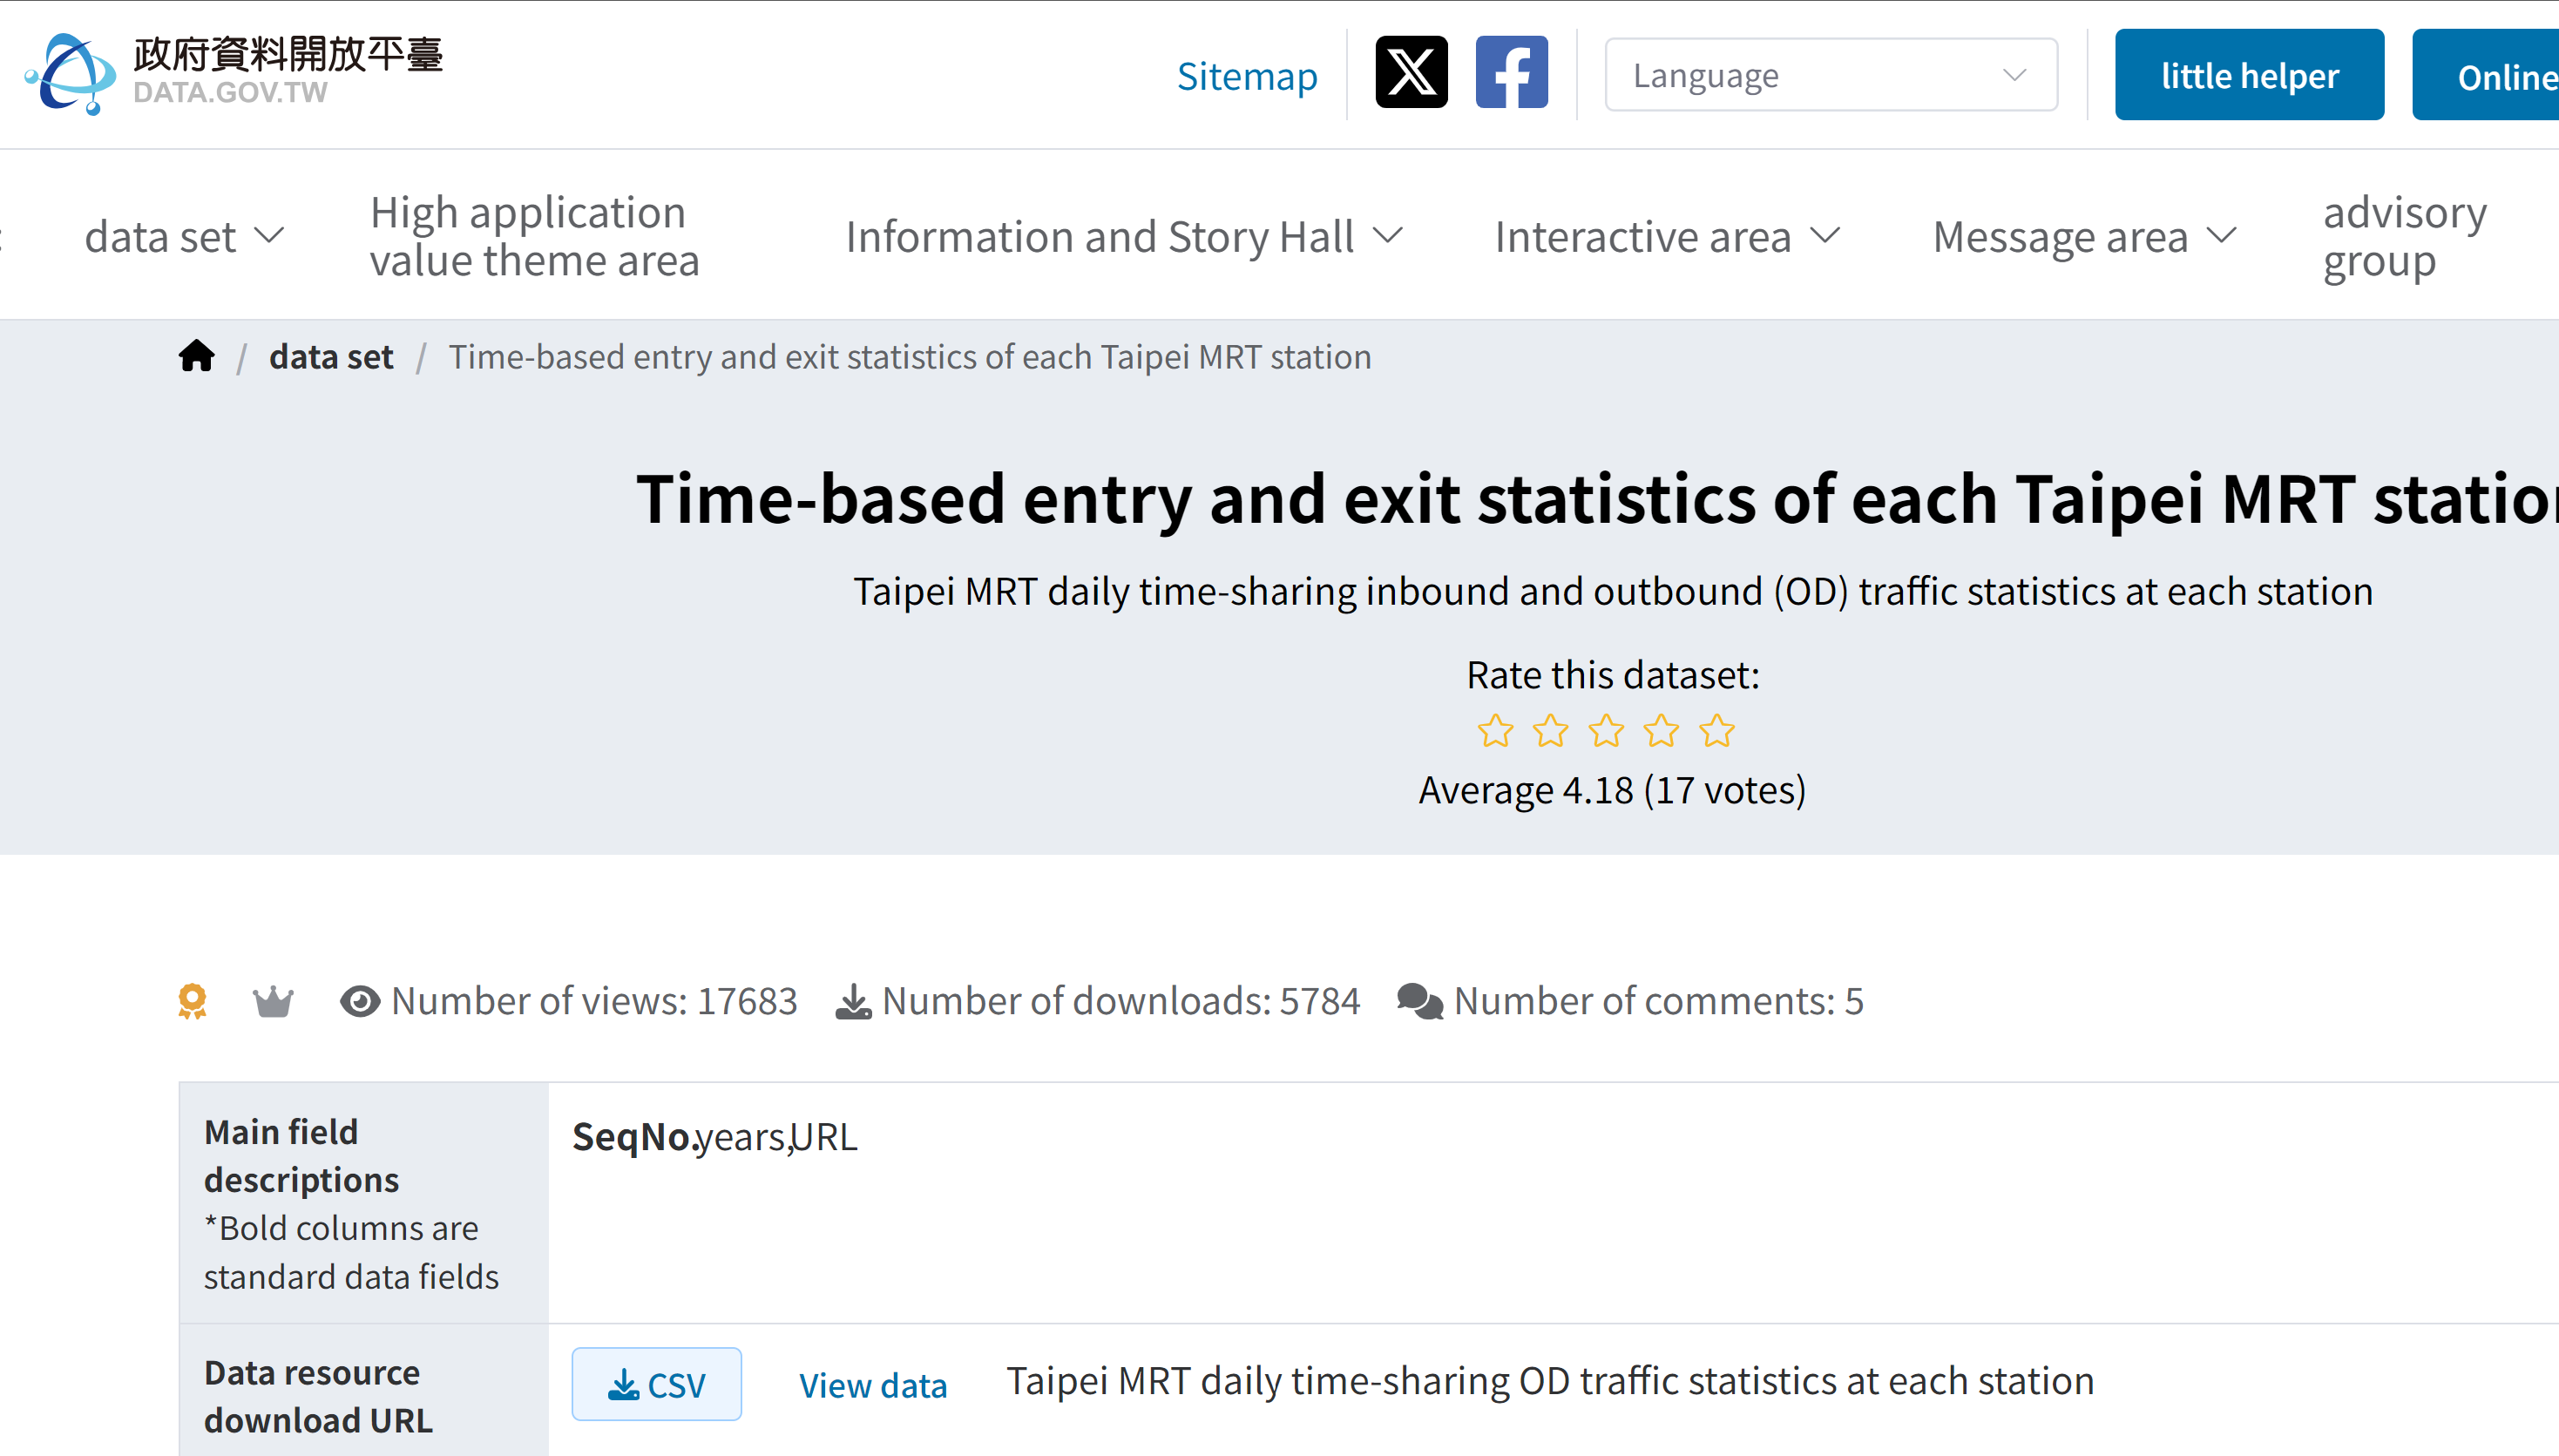The image size is (2559, 1456).
Task: Expand the Interactive area menu
Action: pos(1667,237)
